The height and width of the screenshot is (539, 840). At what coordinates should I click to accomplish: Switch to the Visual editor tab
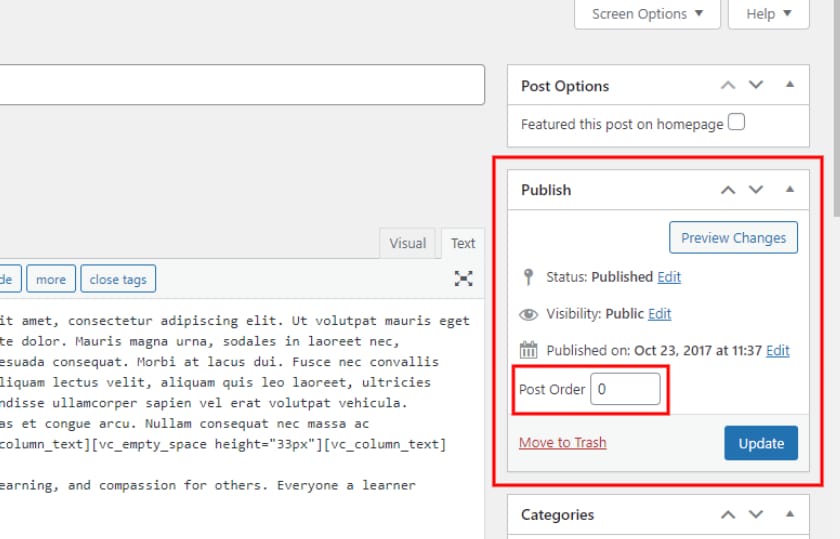click(x=407, y=243)
